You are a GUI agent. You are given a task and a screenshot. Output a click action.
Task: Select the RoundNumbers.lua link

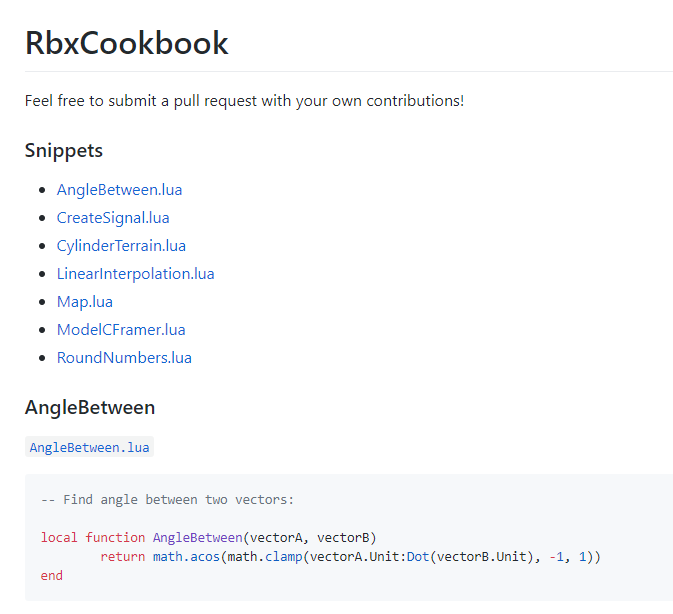124,358
